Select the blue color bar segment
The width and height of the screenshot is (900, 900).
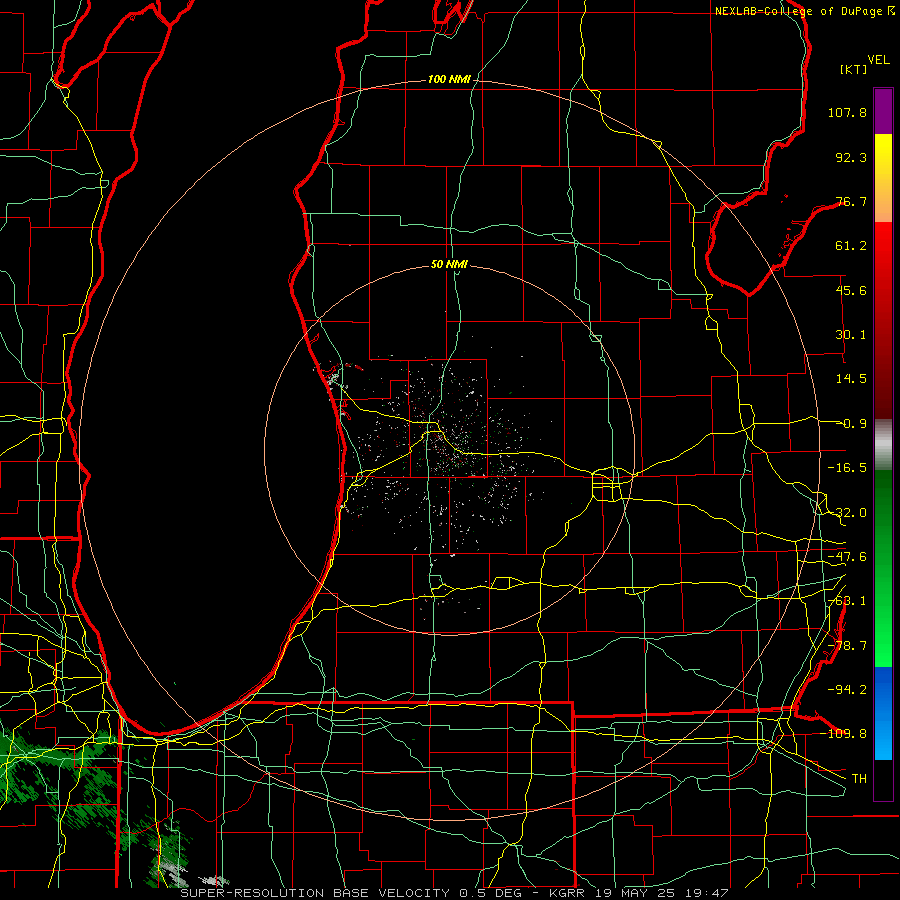point(883,713)
